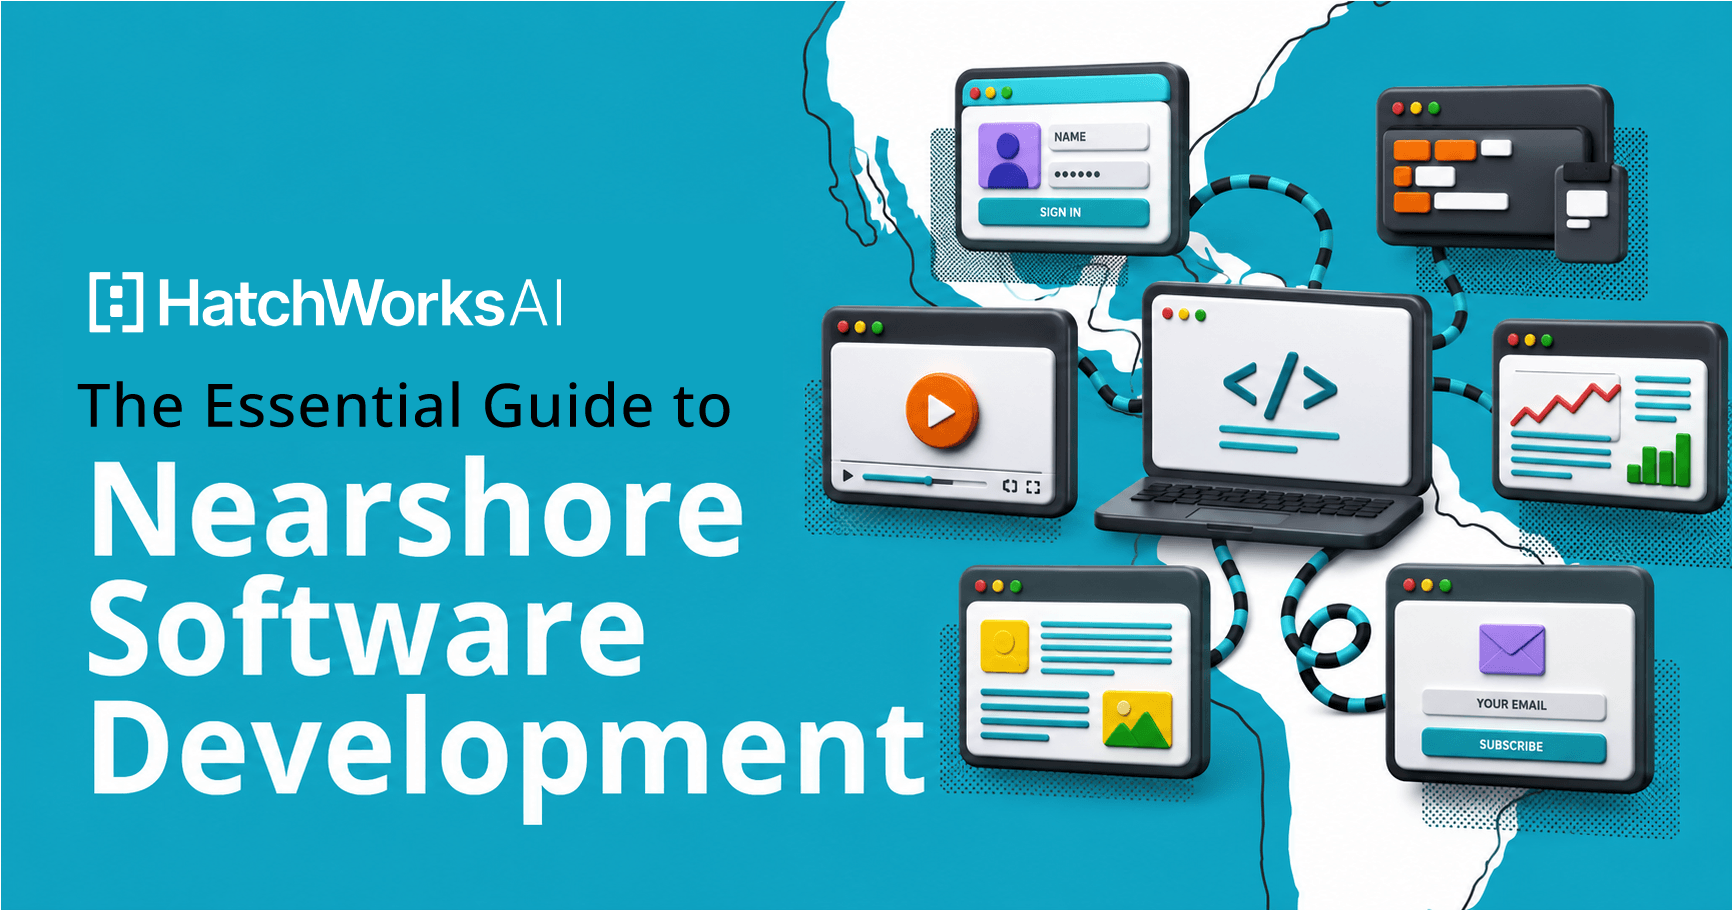This screenshot has height=910, width=1732.
Task: Click the video progress slider bar
Action: tap(925, 481)
